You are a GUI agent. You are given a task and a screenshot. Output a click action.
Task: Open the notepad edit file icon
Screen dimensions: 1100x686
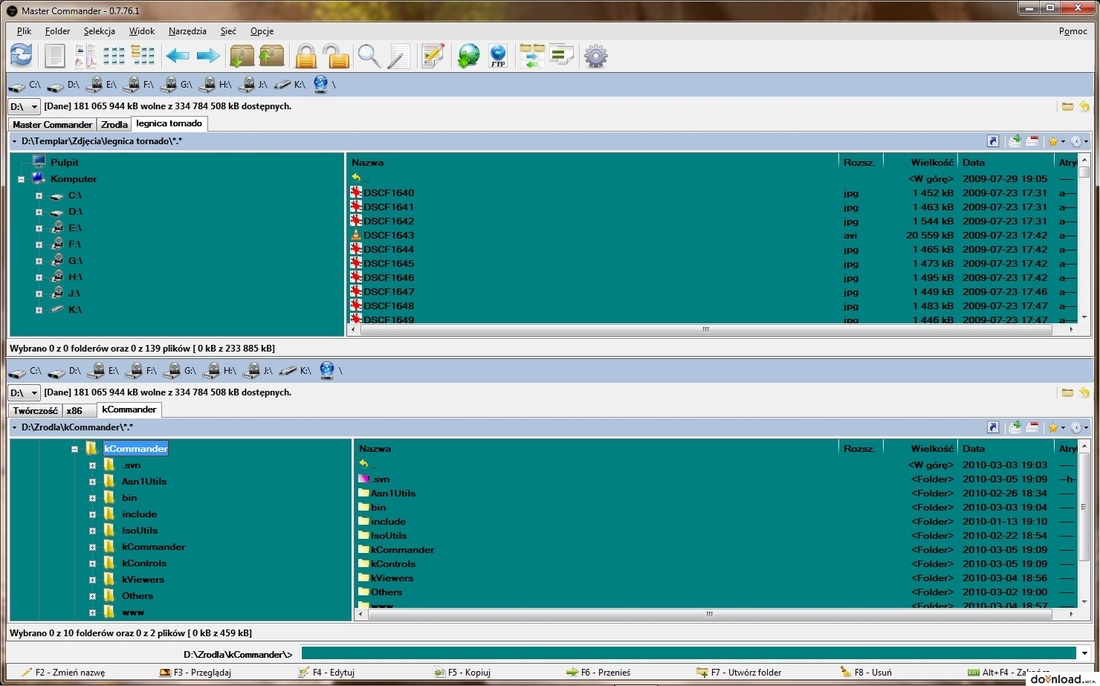coord(433,55)
